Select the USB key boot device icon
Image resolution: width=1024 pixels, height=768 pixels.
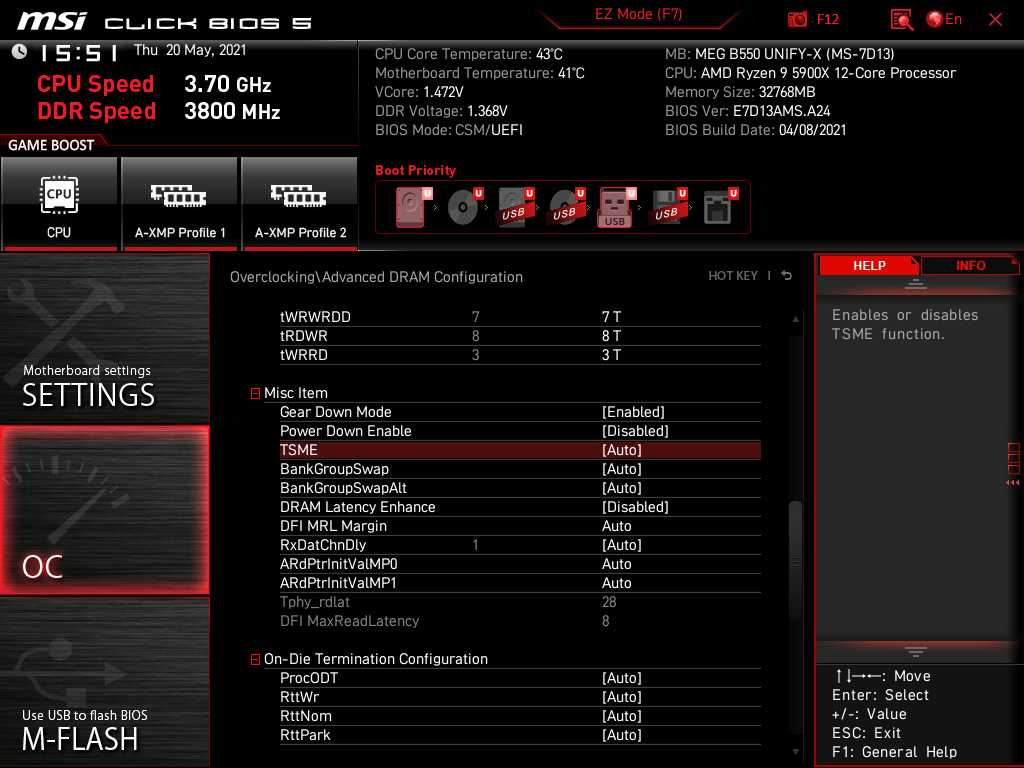point(616,207)
